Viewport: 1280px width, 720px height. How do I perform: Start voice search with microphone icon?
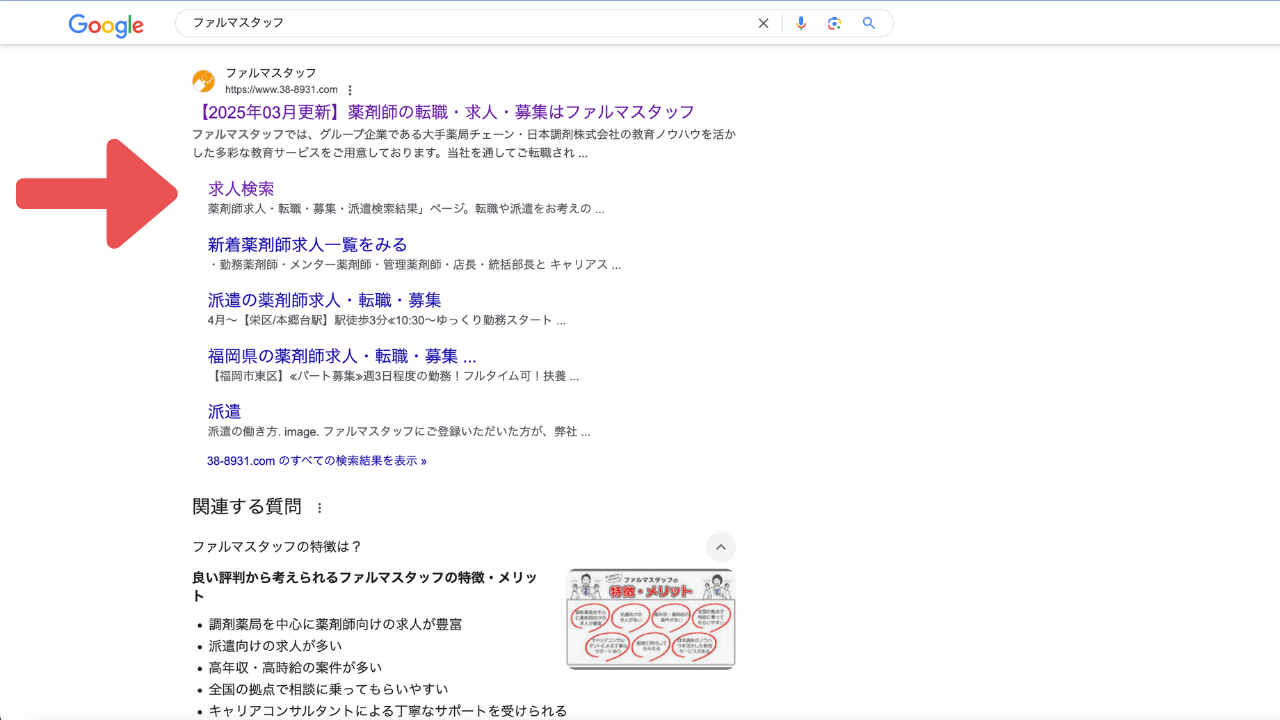801,23
